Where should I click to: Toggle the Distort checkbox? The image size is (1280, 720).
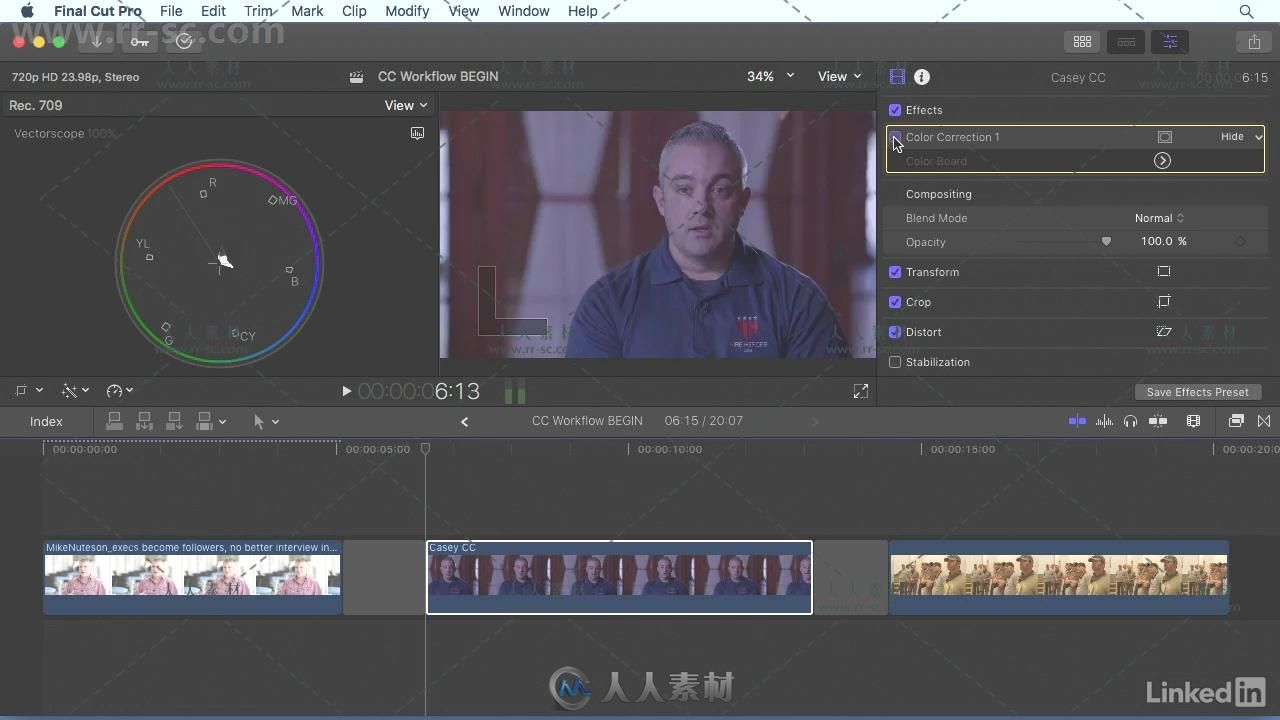pyautogui.click(x=895, y=332)
